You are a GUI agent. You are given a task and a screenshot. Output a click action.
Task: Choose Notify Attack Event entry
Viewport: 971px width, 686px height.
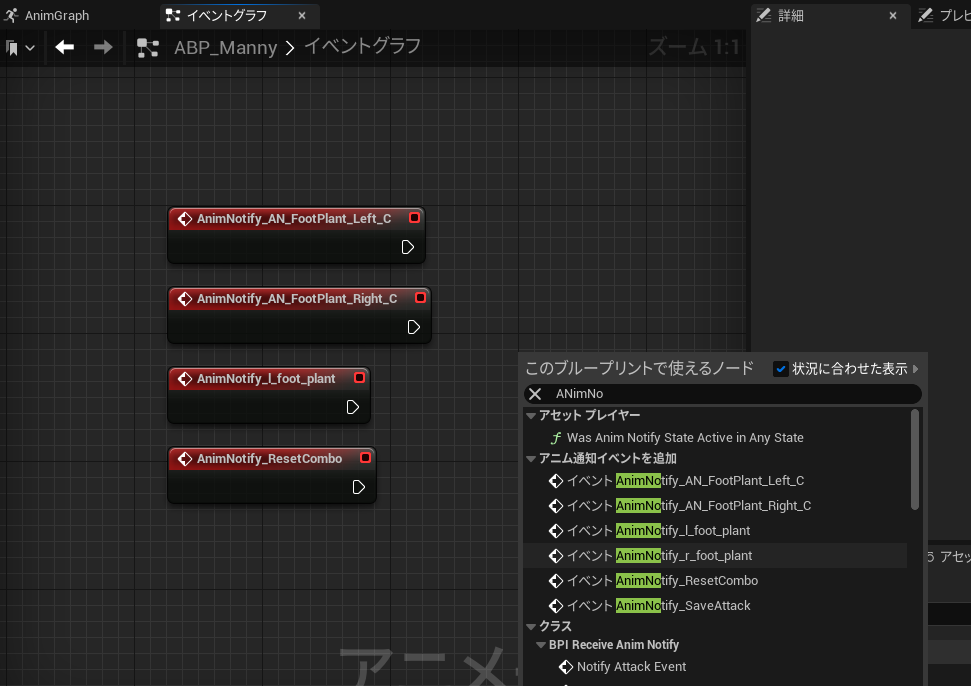click(x=631, y=667)
